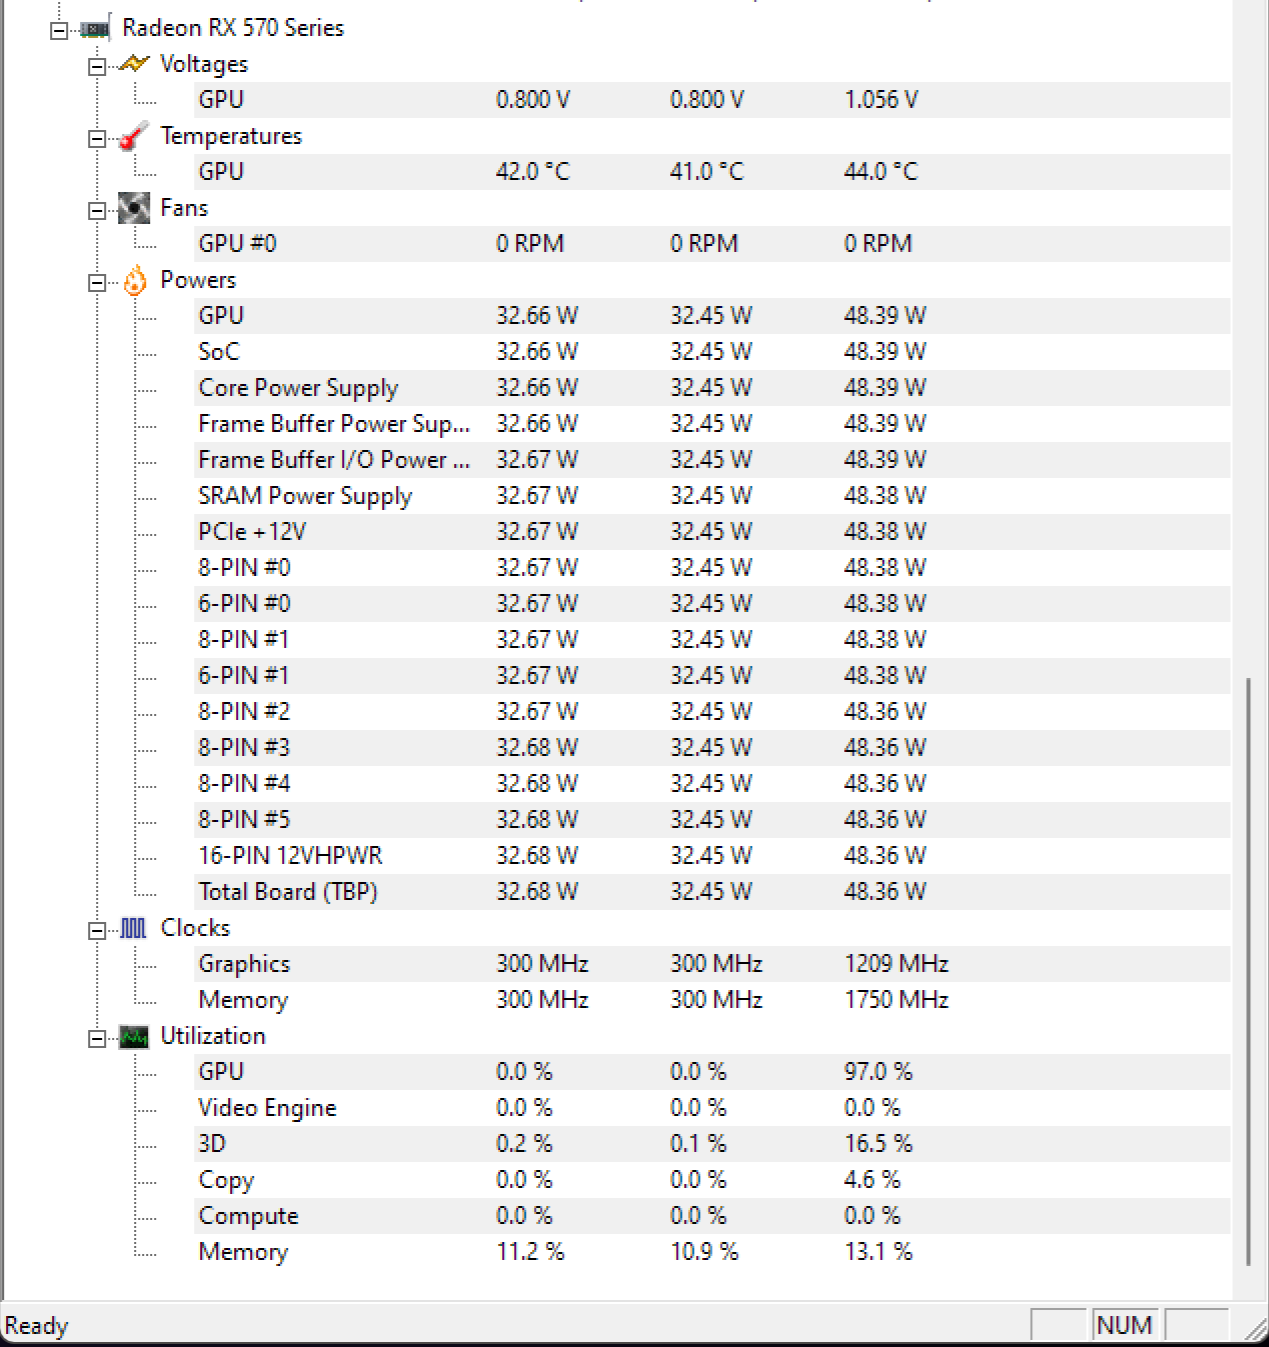Collapse the Utilization group
Viewport: 1269px width, 1347px height.
(97, 1038)
